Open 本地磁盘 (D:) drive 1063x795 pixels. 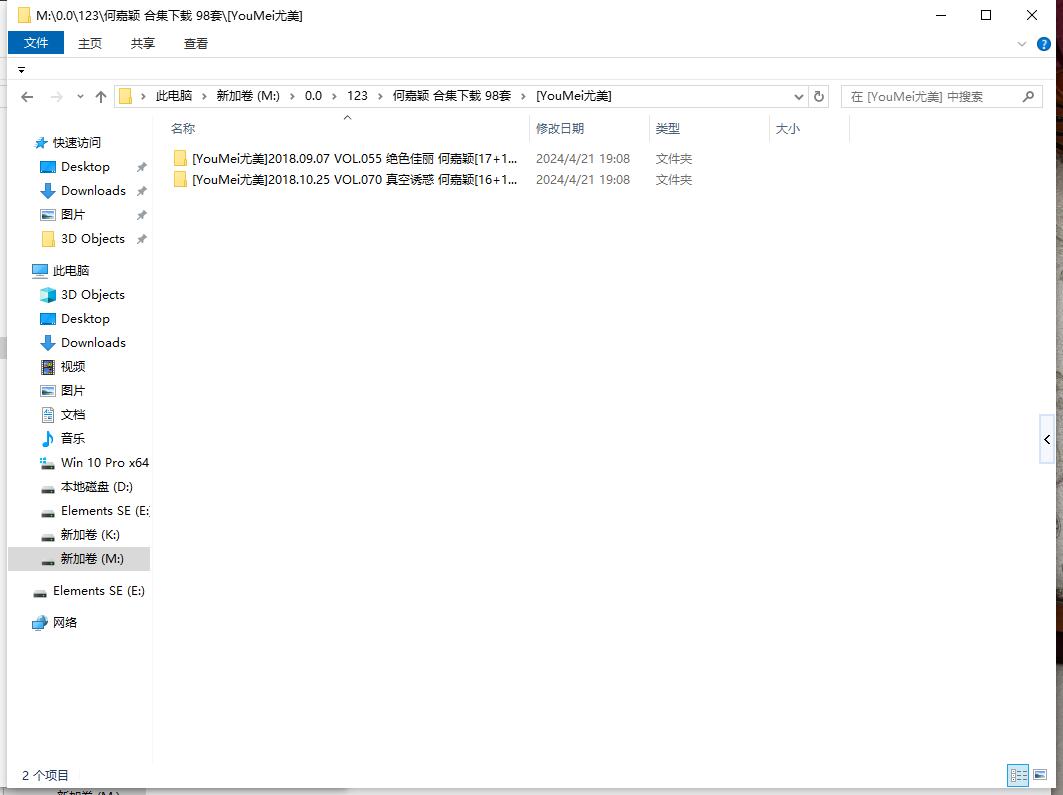click(x=96, y=487)
